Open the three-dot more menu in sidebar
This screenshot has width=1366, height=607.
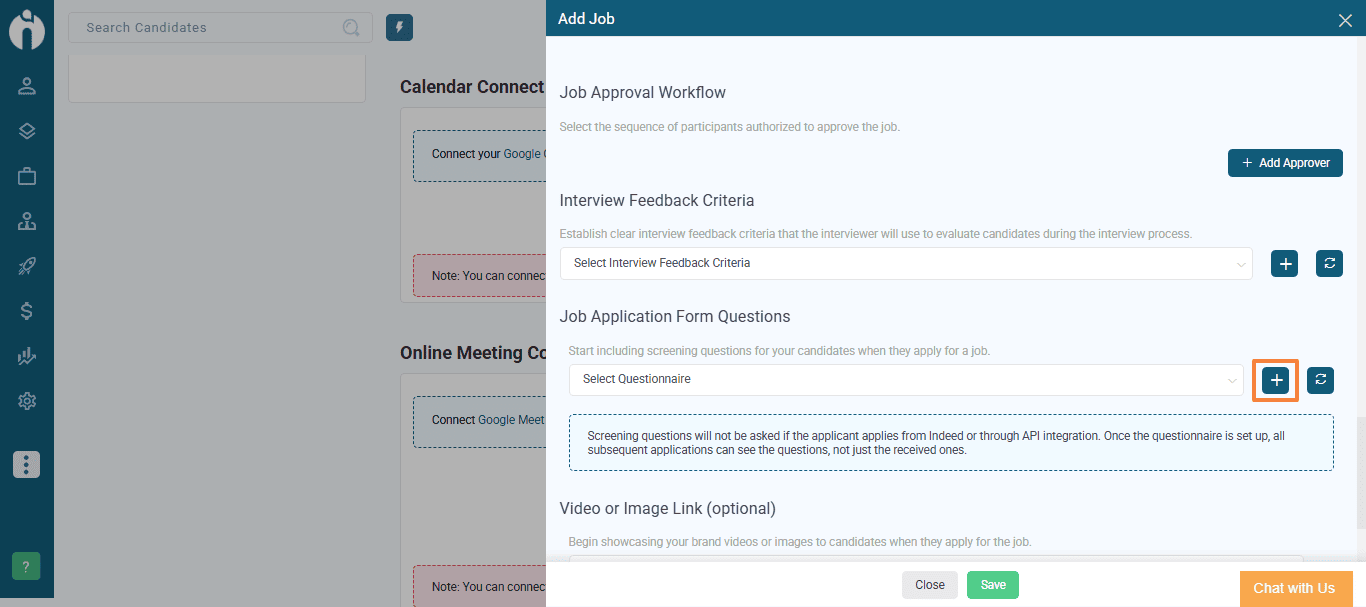coord(27,465)
